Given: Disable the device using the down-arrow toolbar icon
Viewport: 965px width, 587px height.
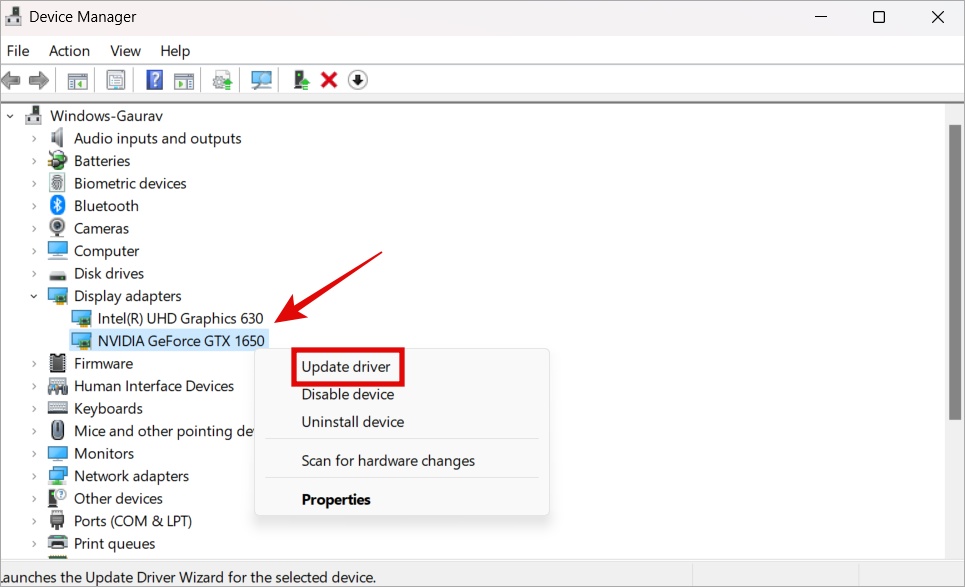Looking at the screenshot, I should (357, 79).
